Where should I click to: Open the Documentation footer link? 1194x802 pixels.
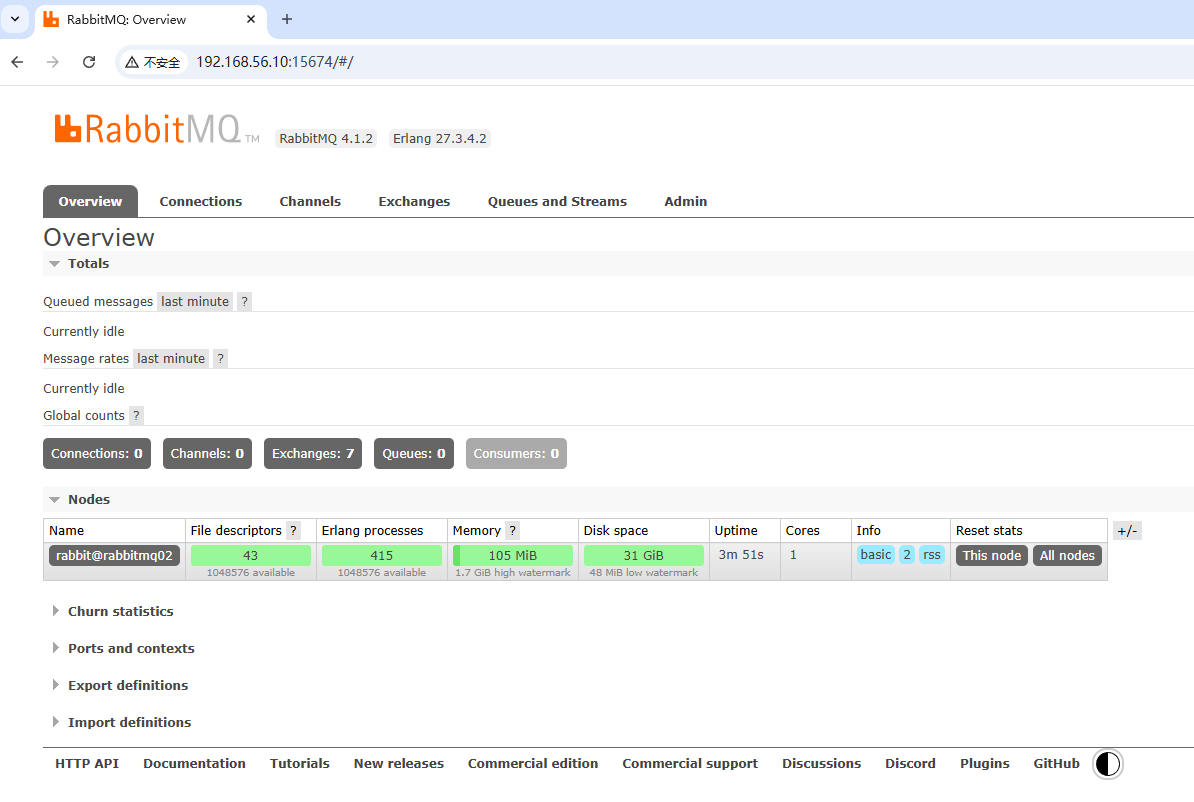(194, 764)
